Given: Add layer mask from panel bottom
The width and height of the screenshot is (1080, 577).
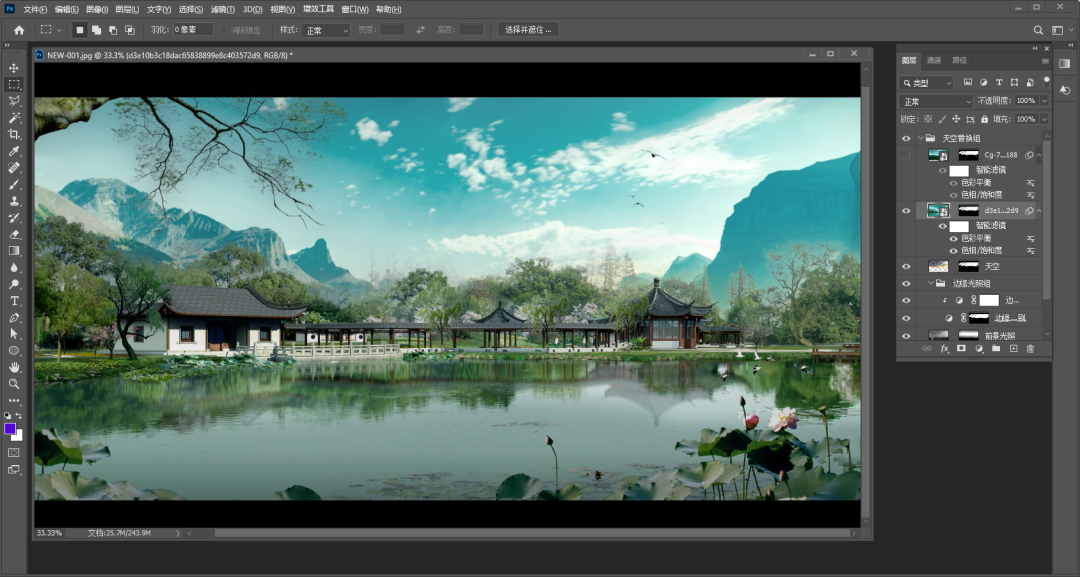Looking at the screenshot, I should [x=962, y=349].
